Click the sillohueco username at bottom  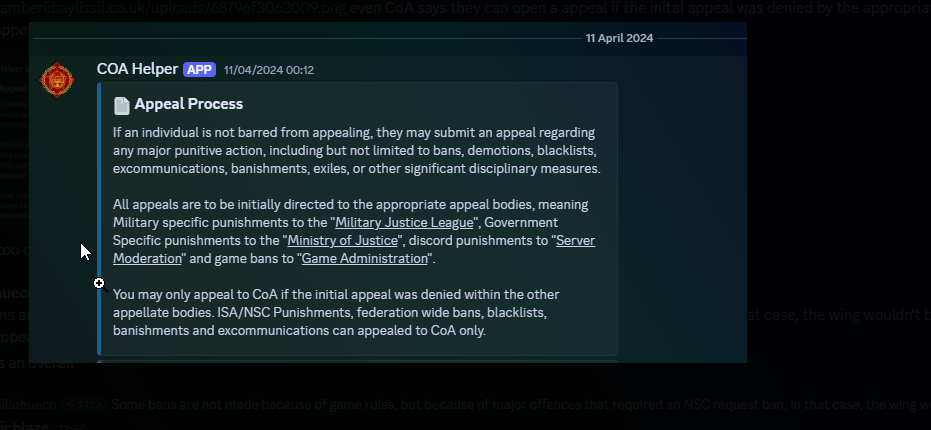tap(28, 405)
